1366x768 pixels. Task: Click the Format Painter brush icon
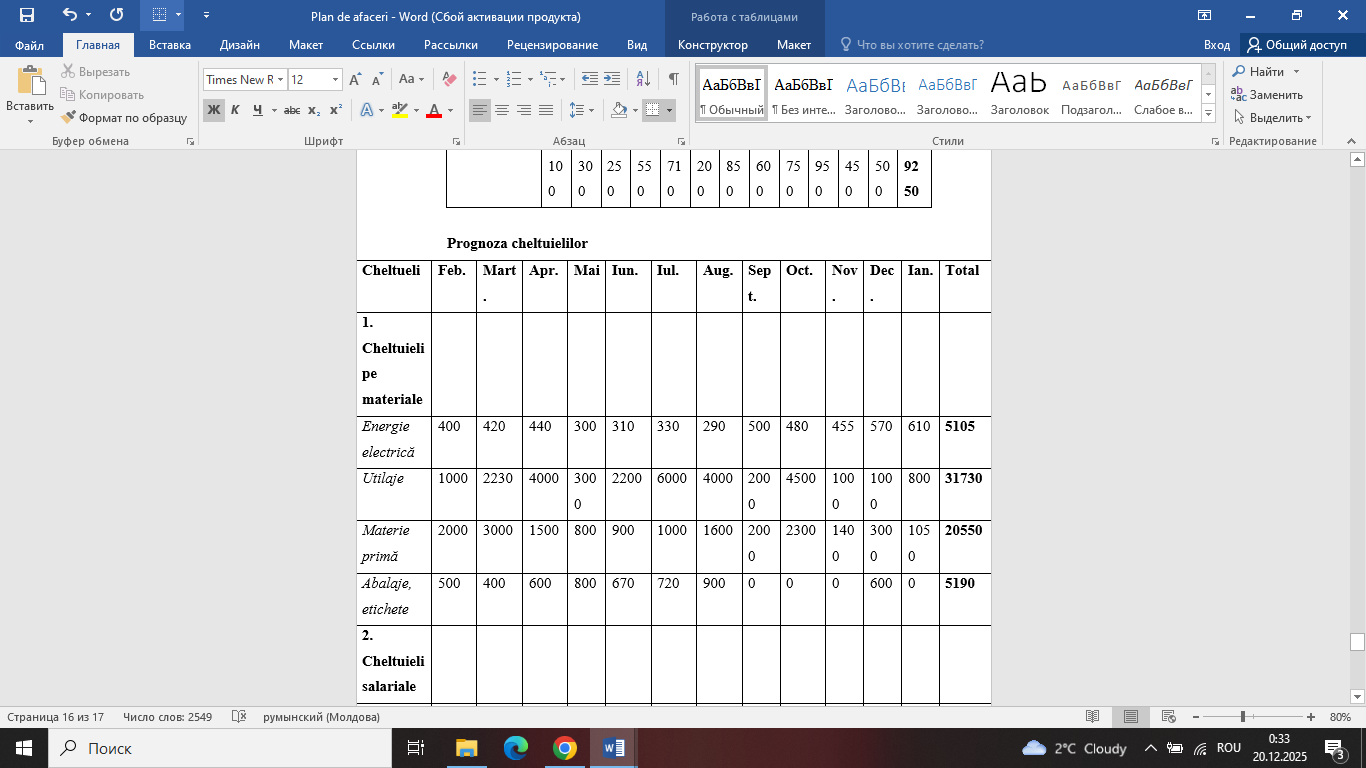coord(68,118)
